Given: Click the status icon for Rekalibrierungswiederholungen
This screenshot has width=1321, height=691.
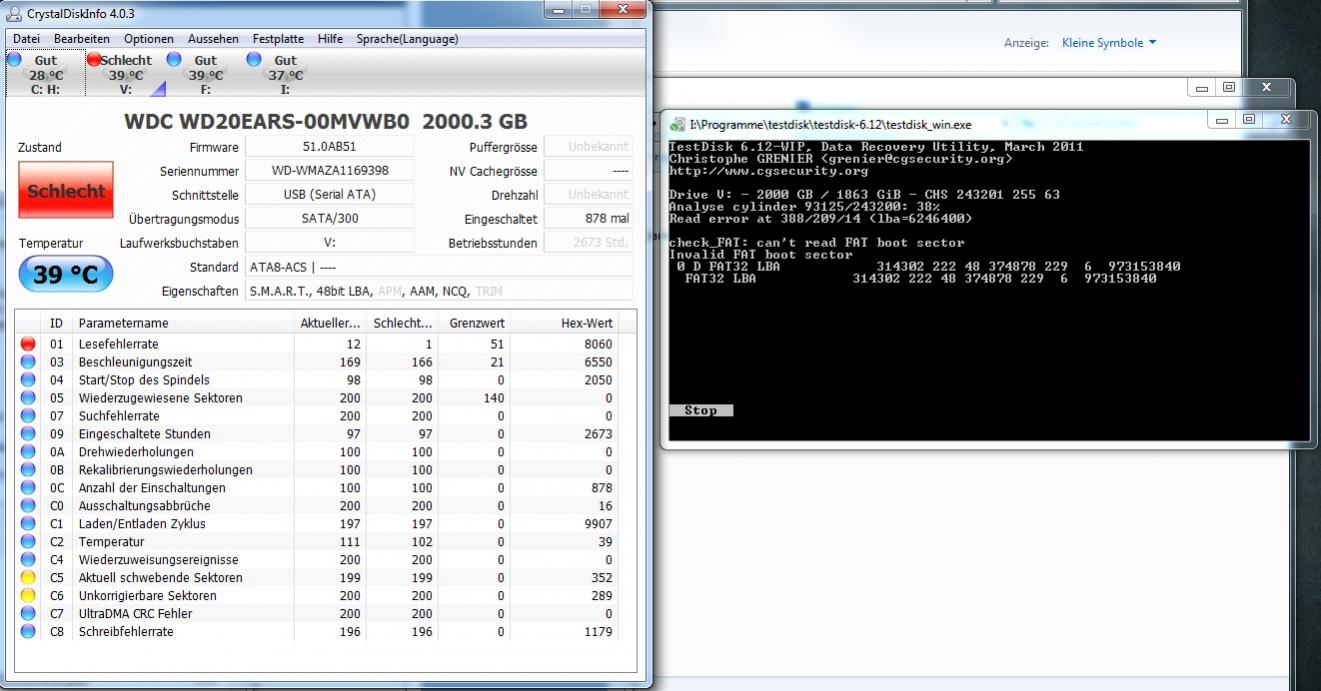Looking at the screenshot, I should click(x=28, y=470).
